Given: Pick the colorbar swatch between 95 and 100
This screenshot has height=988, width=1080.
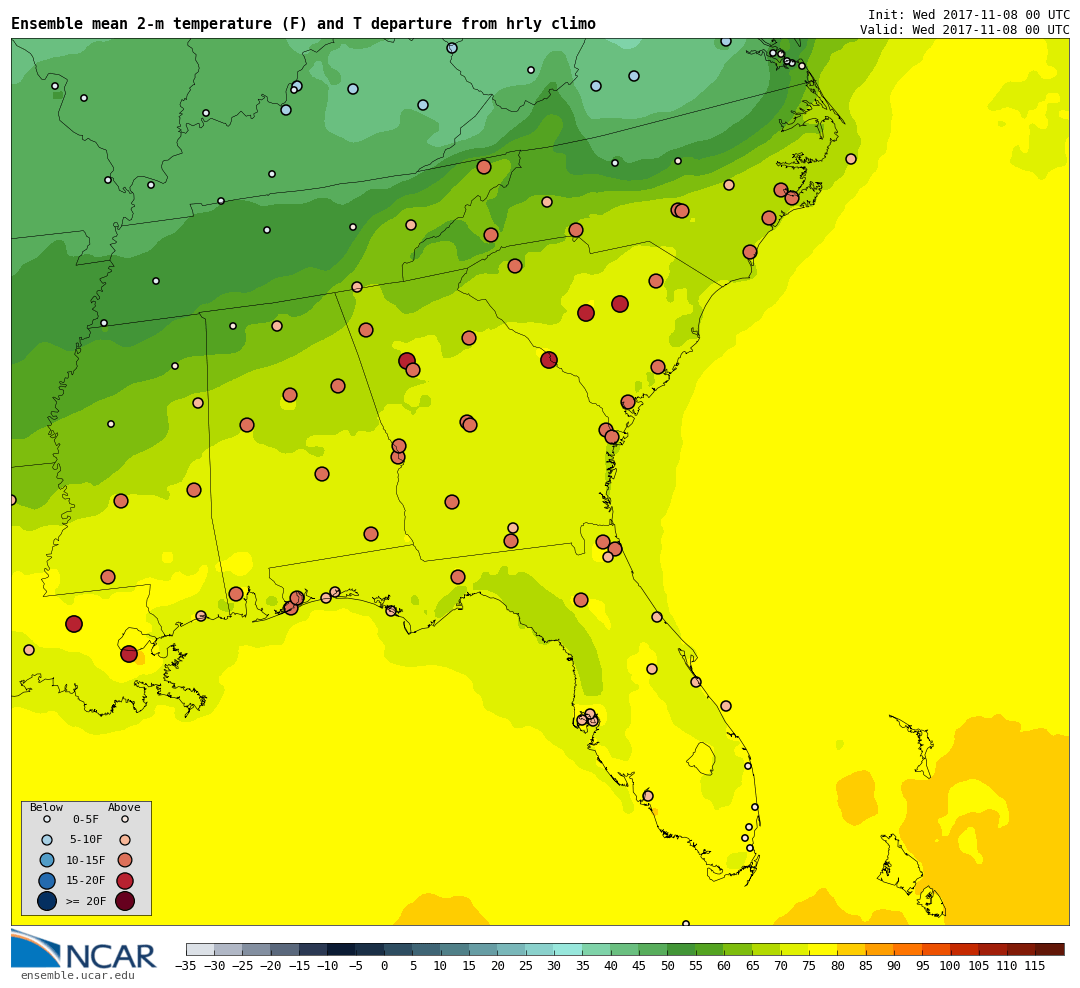Looking at the screenshot, I should [937, 949].
